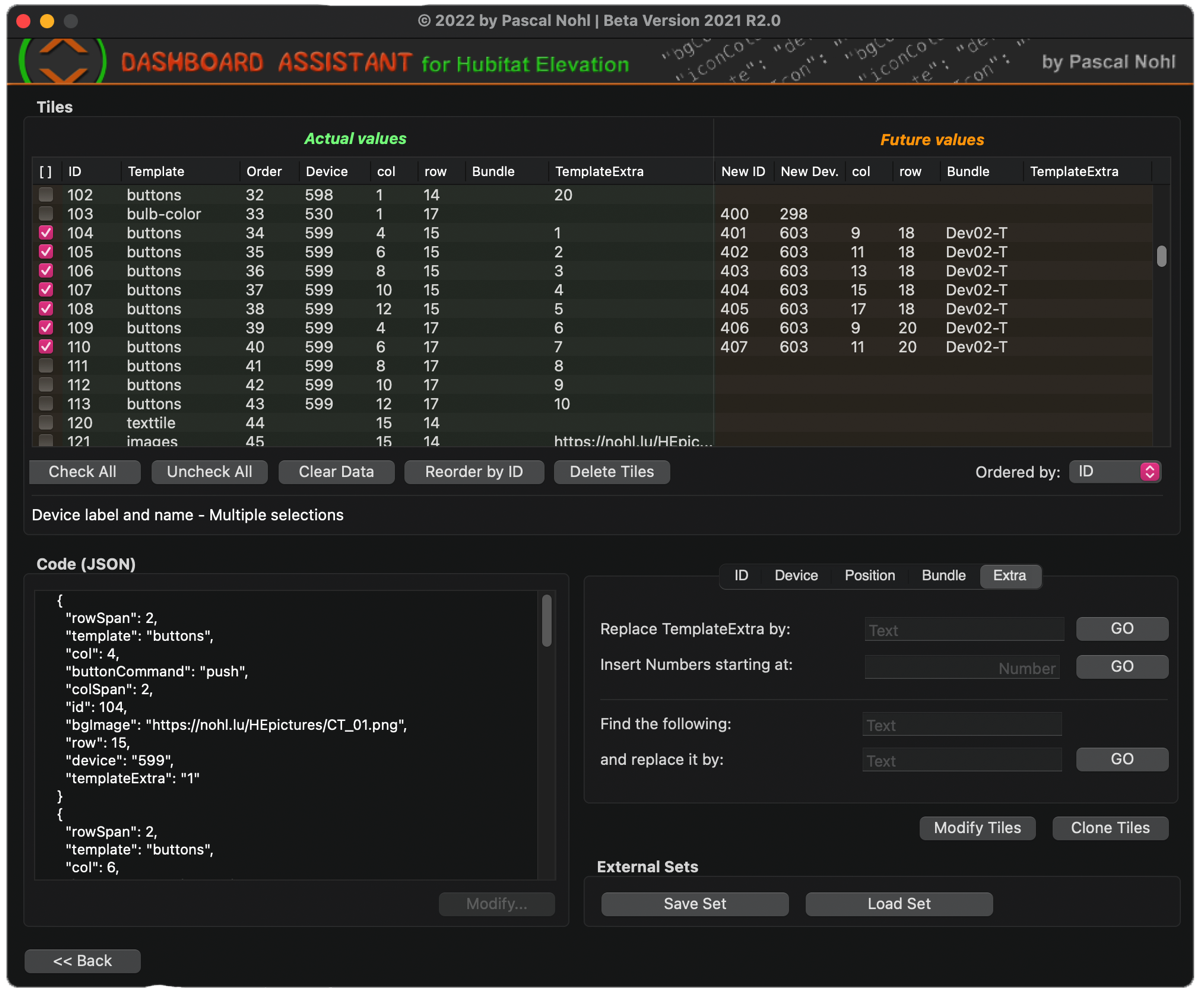Click GO next to Replace TemplateExtra by
Screen dimensions: 1200x992
pos(1122,629)
